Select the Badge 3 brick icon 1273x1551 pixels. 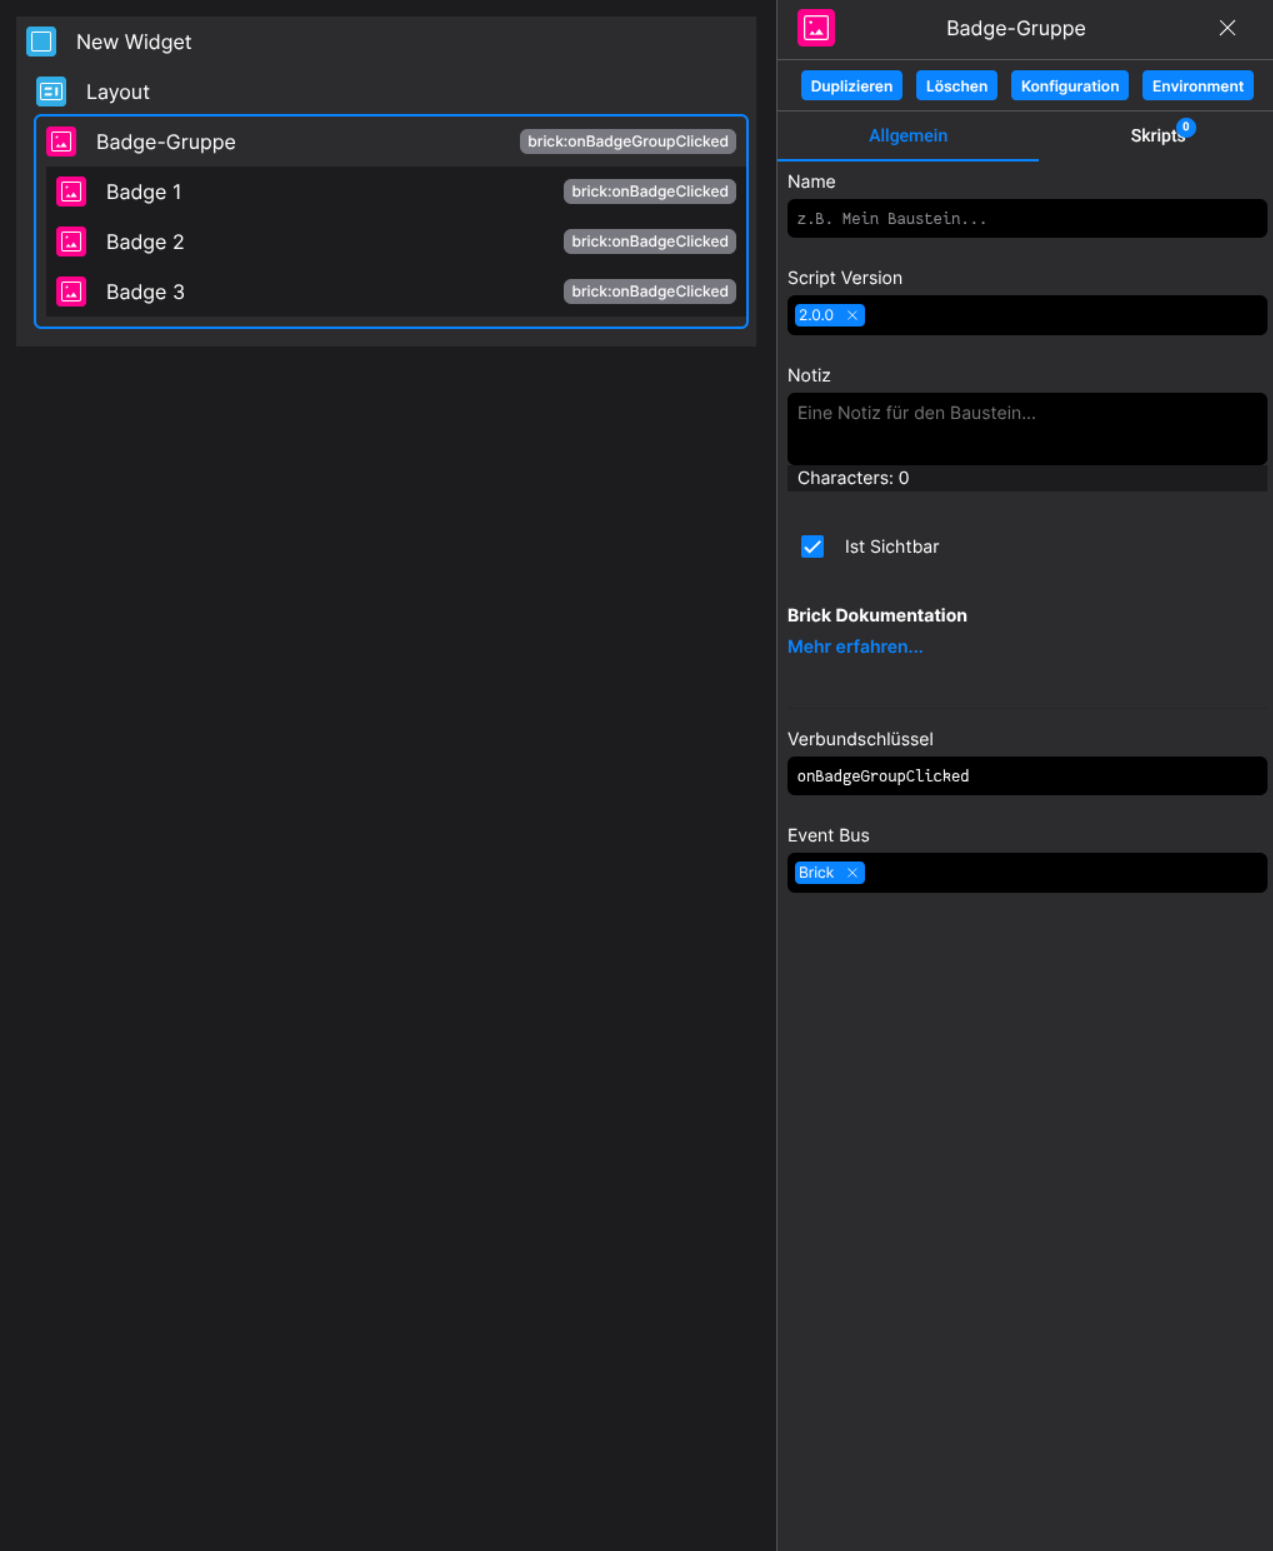pyautogui.click(x=71, y=291)
